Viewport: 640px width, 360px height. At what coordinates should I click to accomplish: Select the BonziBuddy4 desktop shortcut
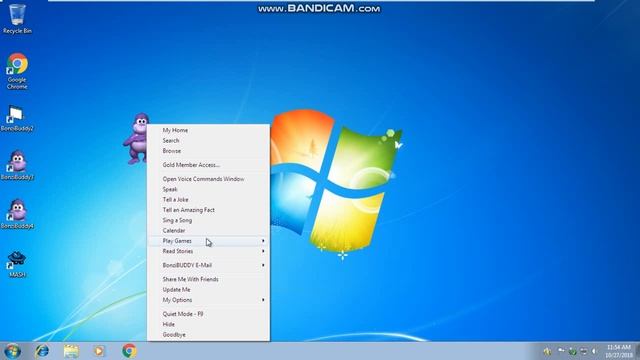point(17,214)
